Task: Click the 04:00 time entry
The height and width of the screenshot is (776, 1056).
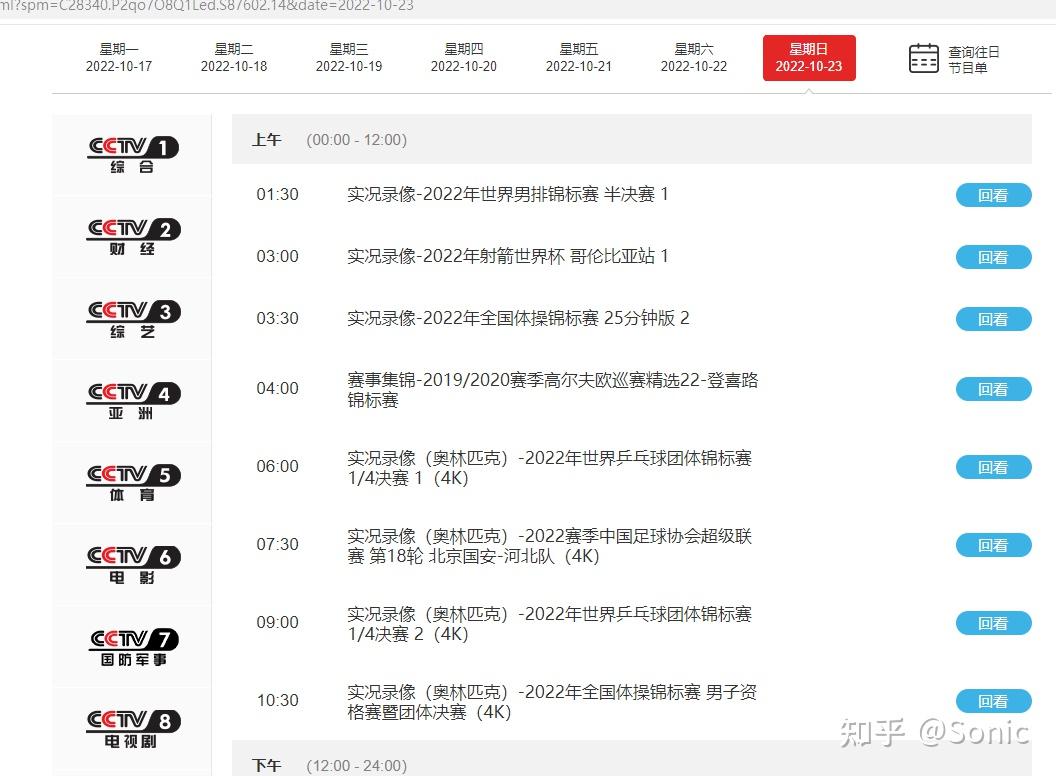Action: (277, 389)
